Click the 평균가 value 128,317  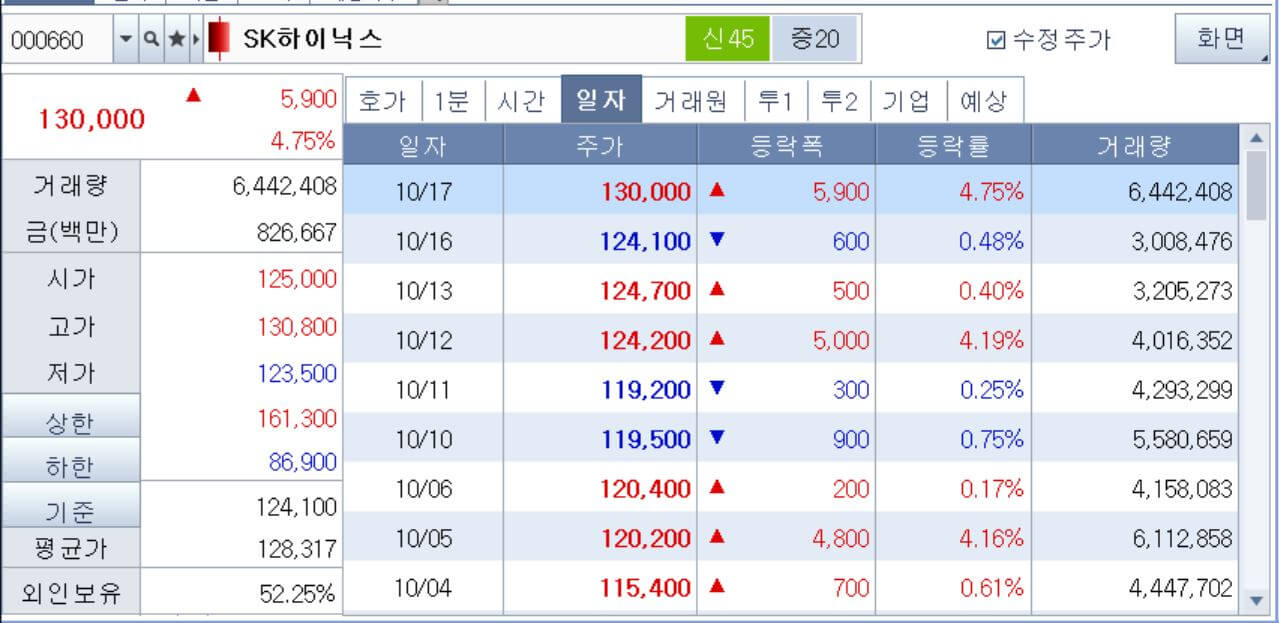(297, 549)
